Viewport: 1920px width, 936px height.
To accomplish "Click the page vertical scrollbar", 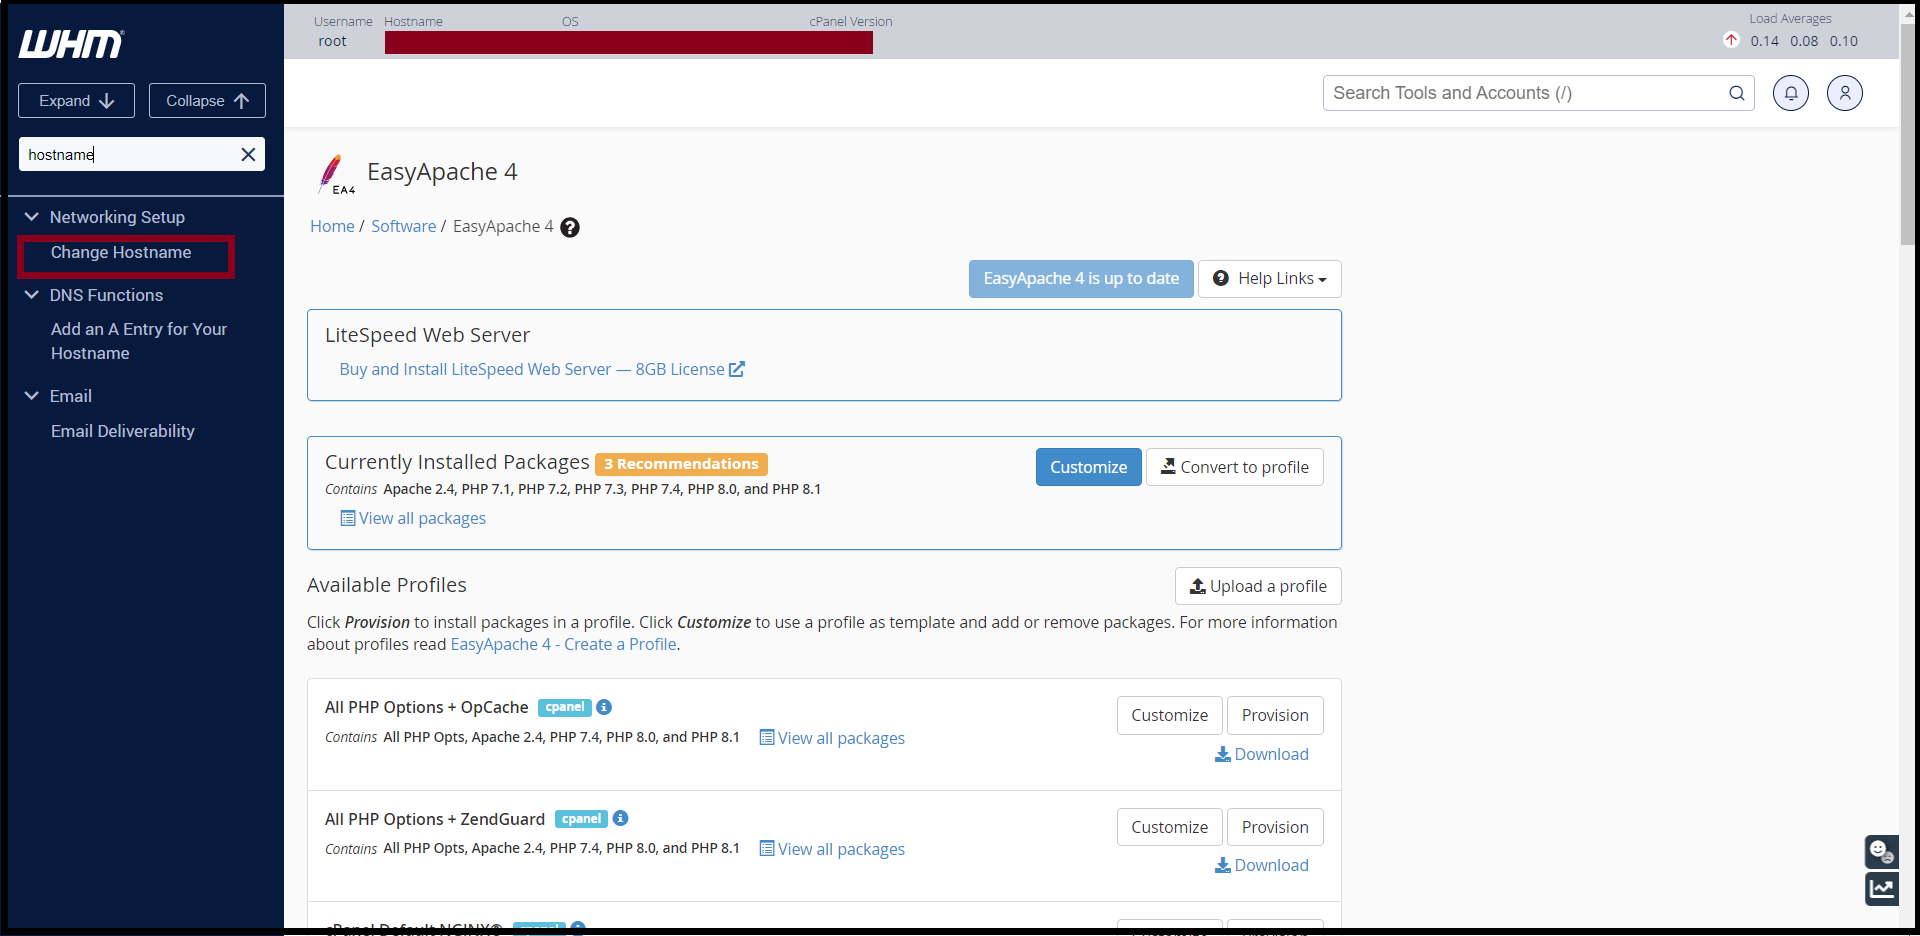I will 1907,135.
